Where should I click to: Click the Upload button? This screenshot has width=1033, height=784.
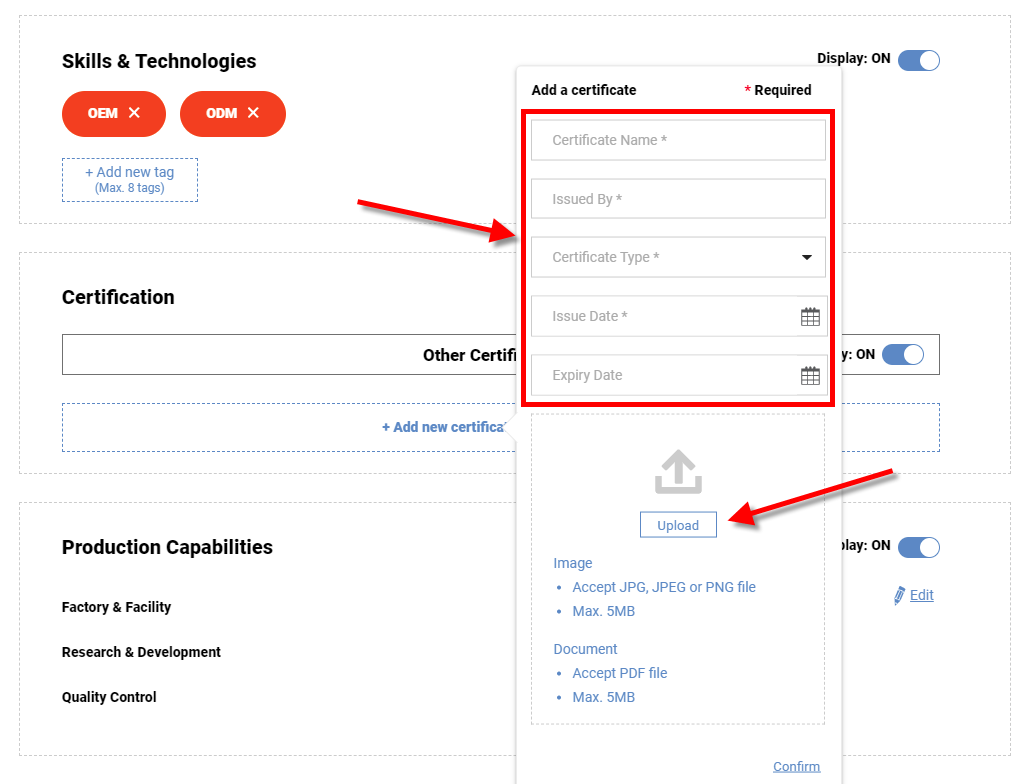(x=678, y=525)
